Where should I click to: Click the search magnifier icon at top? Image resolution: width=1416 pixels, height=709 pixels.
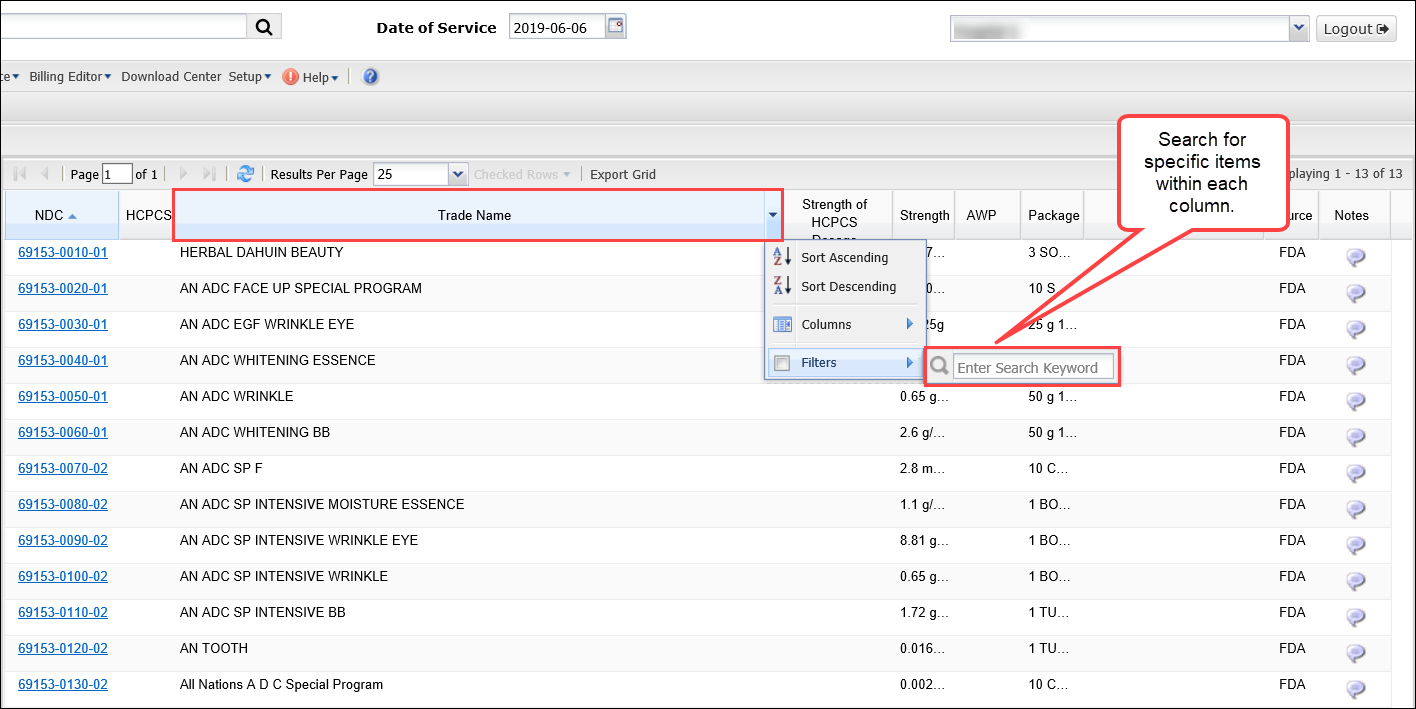coord(264,27)
